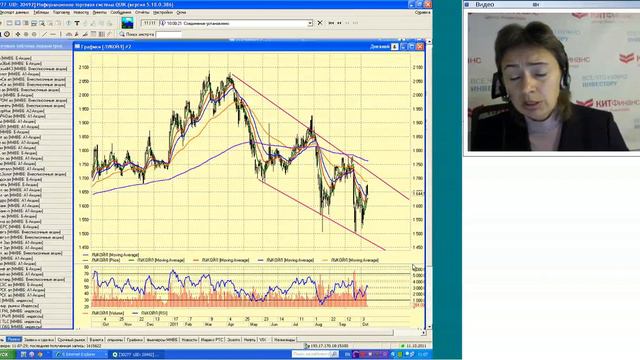Activate the QUIK taskbar button
The image size is (640, 360).
coord(137,354)
